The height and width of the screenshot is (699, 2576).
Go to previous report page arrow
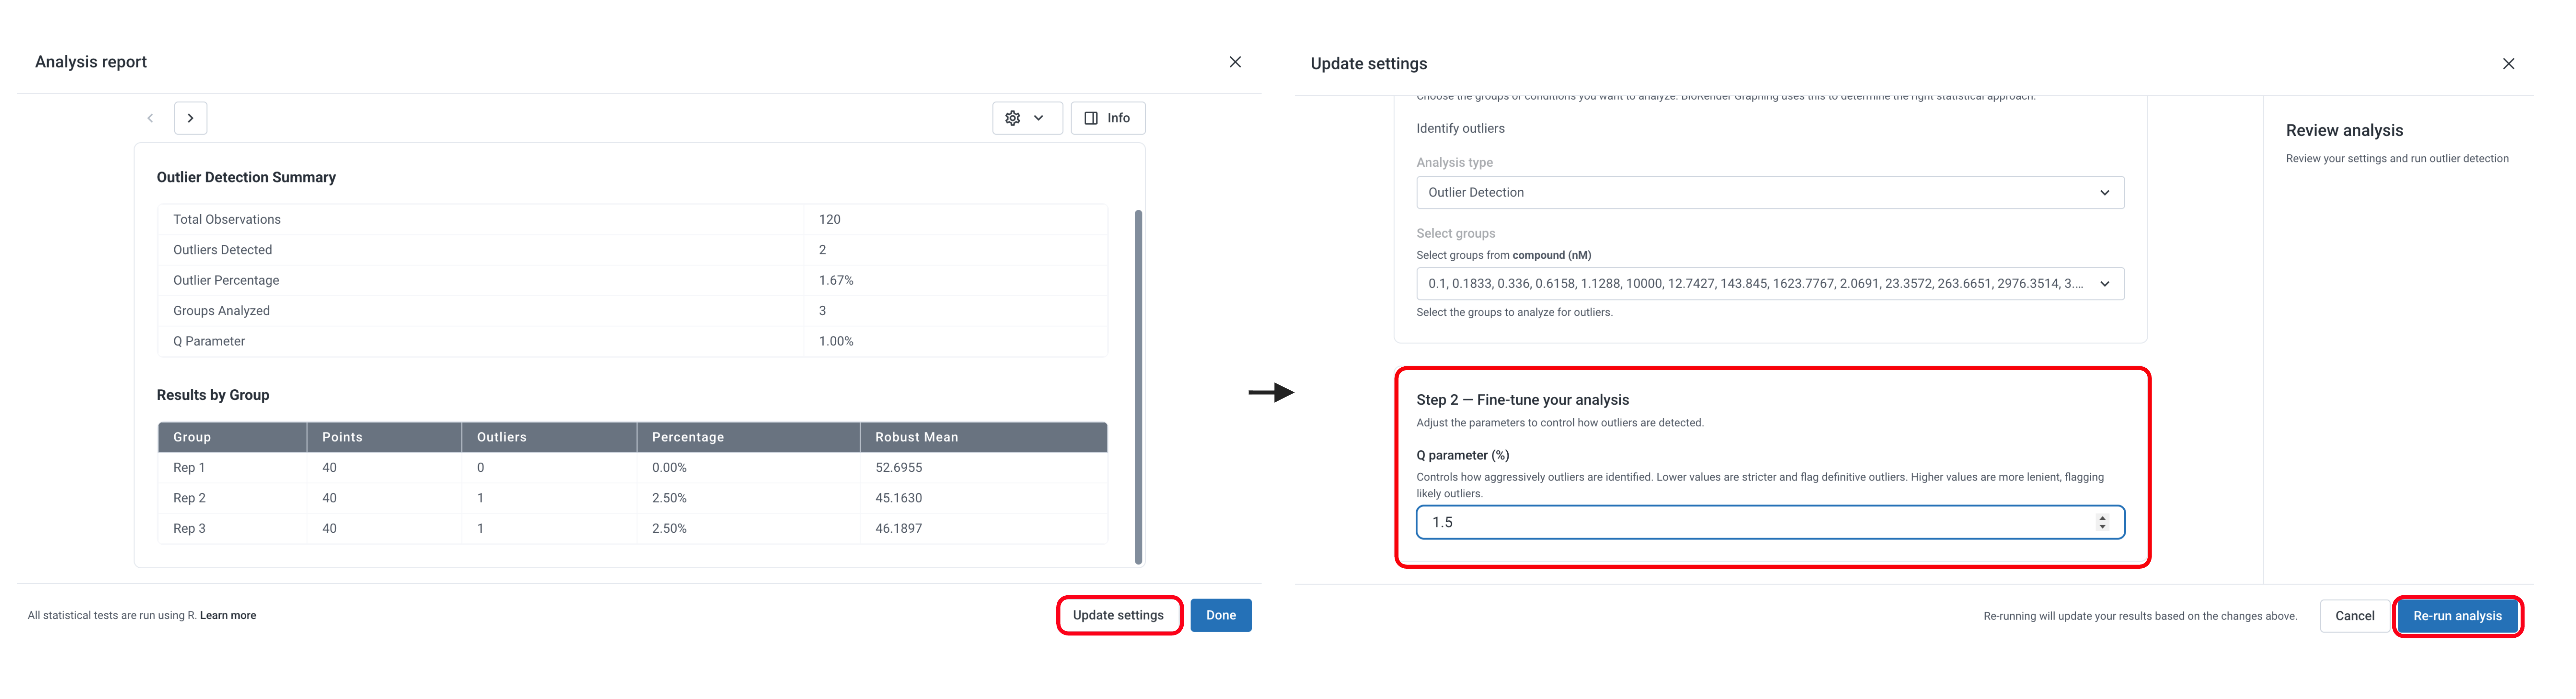click(150, 118)
